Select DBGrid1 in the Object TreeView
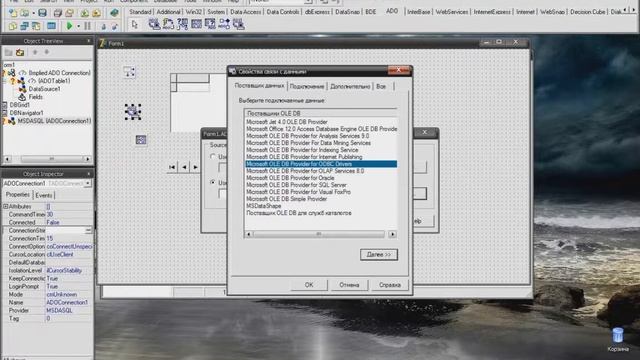The image size is (640, 360). (19, 105)
